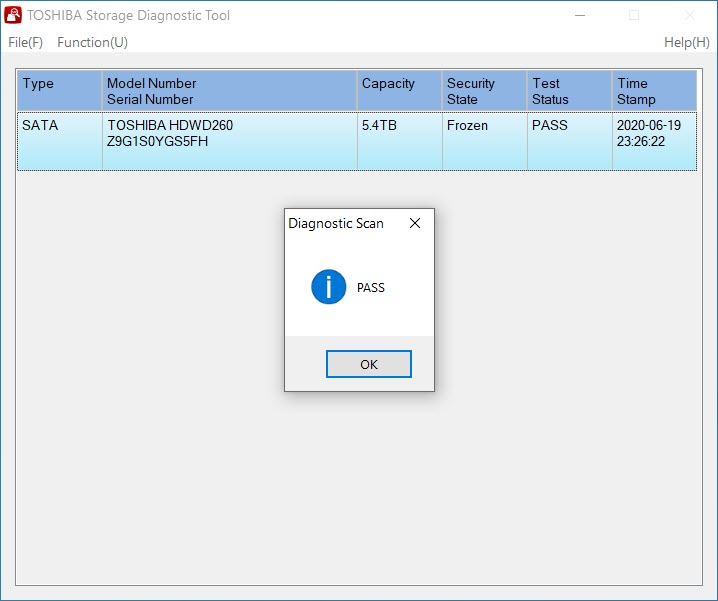Click the serial number Z9G1S0YGS5FH
This screenshot has width=718, height=601.
(157, 142)
